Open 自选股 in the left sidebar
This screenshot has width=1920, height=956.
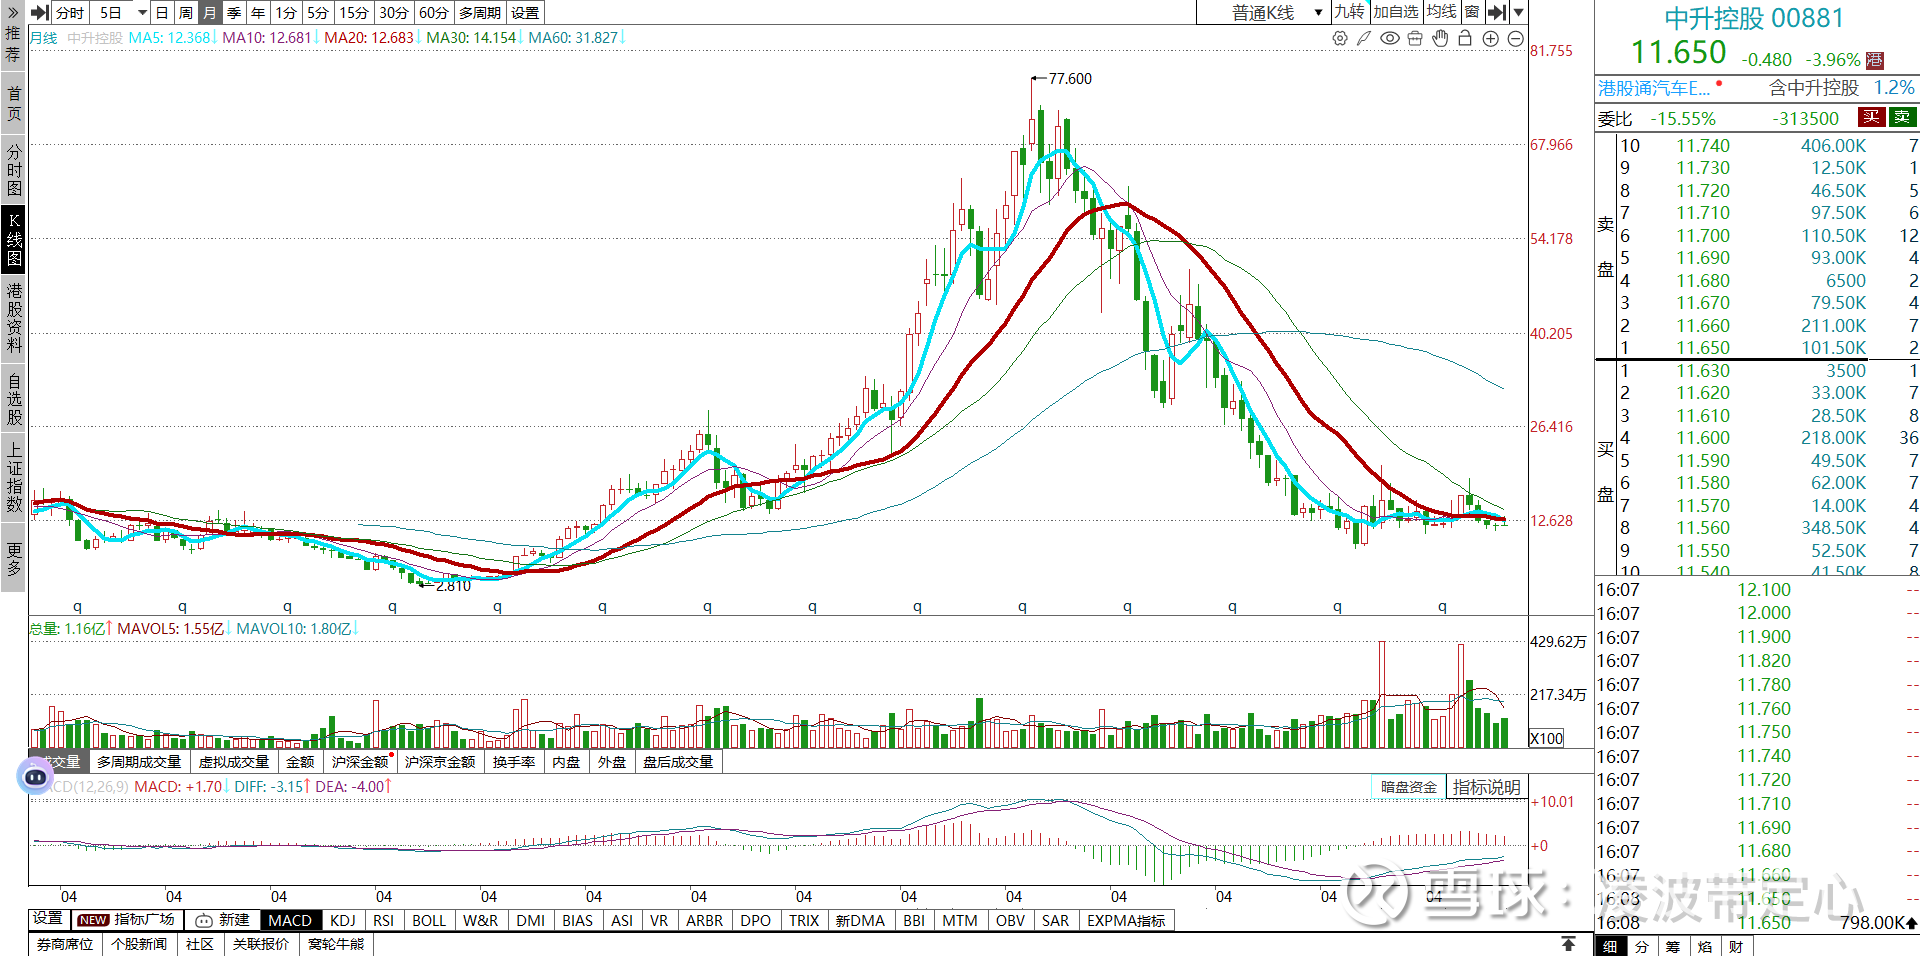click(13, 399)
